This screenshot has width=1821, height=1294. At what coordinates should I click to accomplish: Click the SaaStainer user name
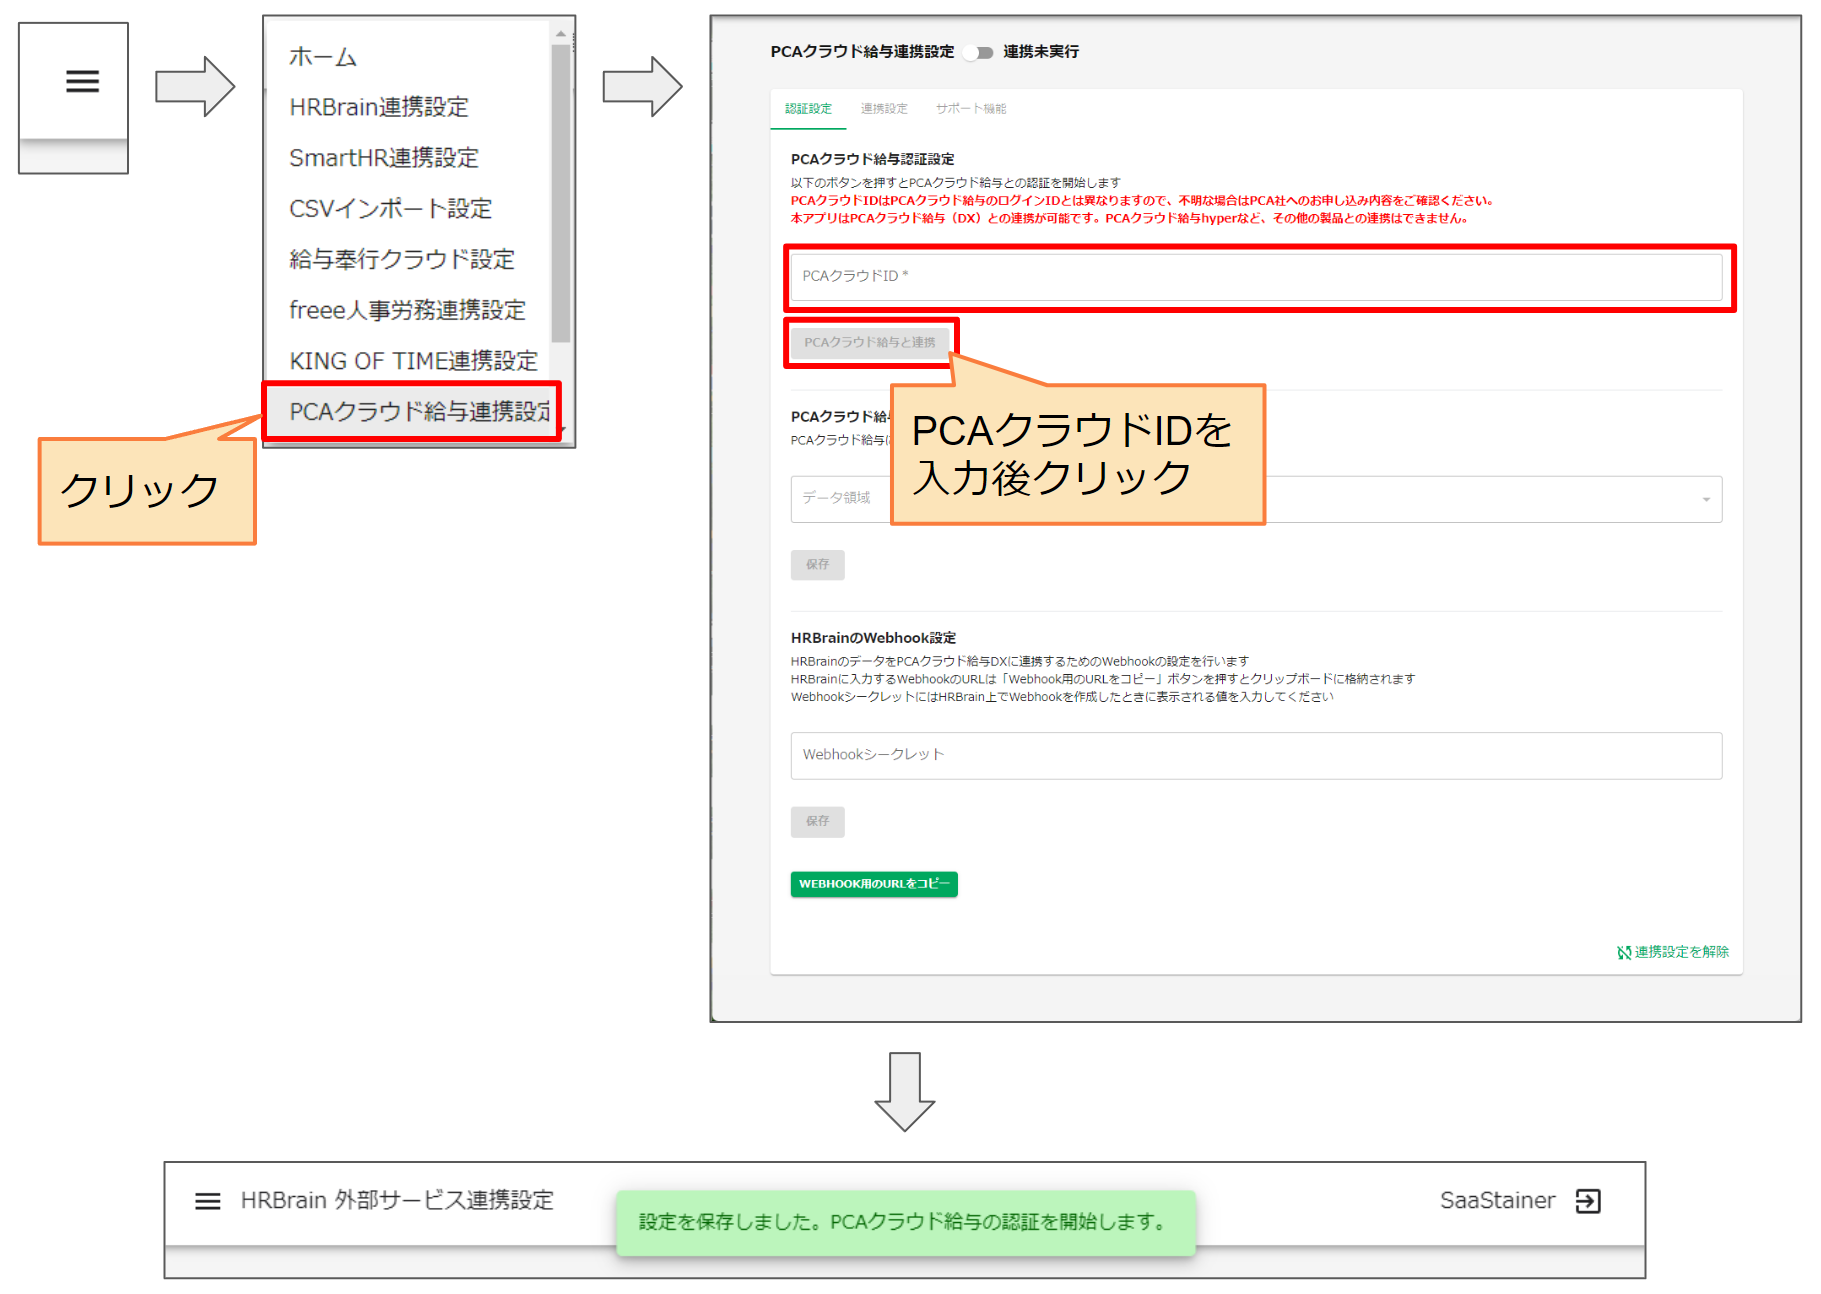pyautogui.click(x=1497, y=1201)
